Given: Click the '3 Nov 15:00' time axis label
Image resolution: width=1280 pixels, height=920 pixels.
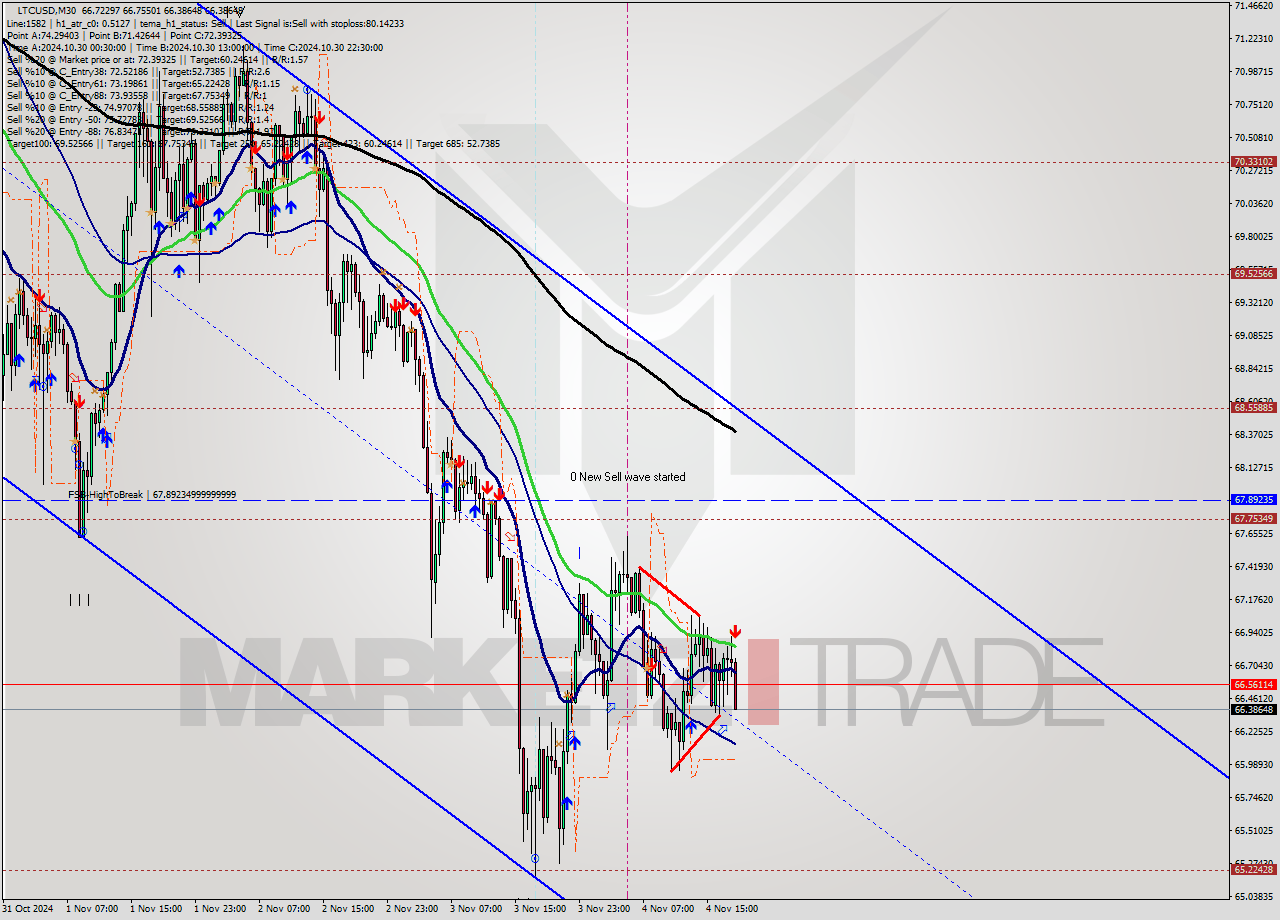Looking at the screenshot, I should 540,909.
